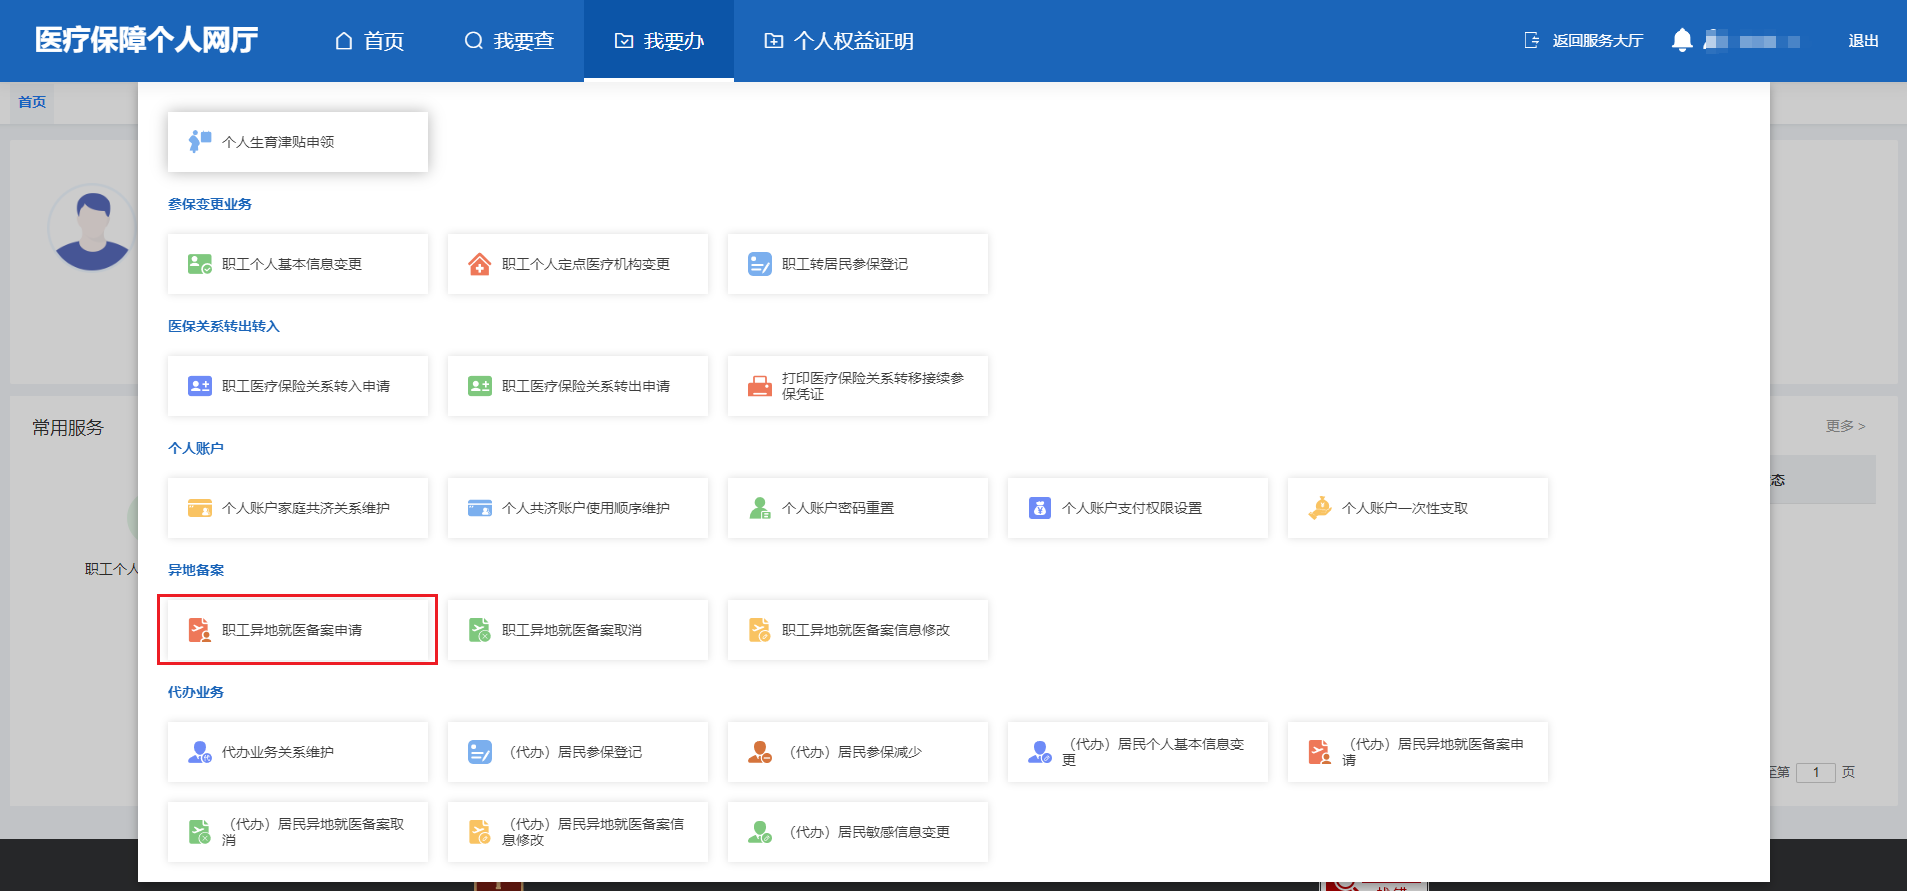Select the 首页 breadcrumb tab
This screenshot has height=891, width=1907.
tap(32, 102)
